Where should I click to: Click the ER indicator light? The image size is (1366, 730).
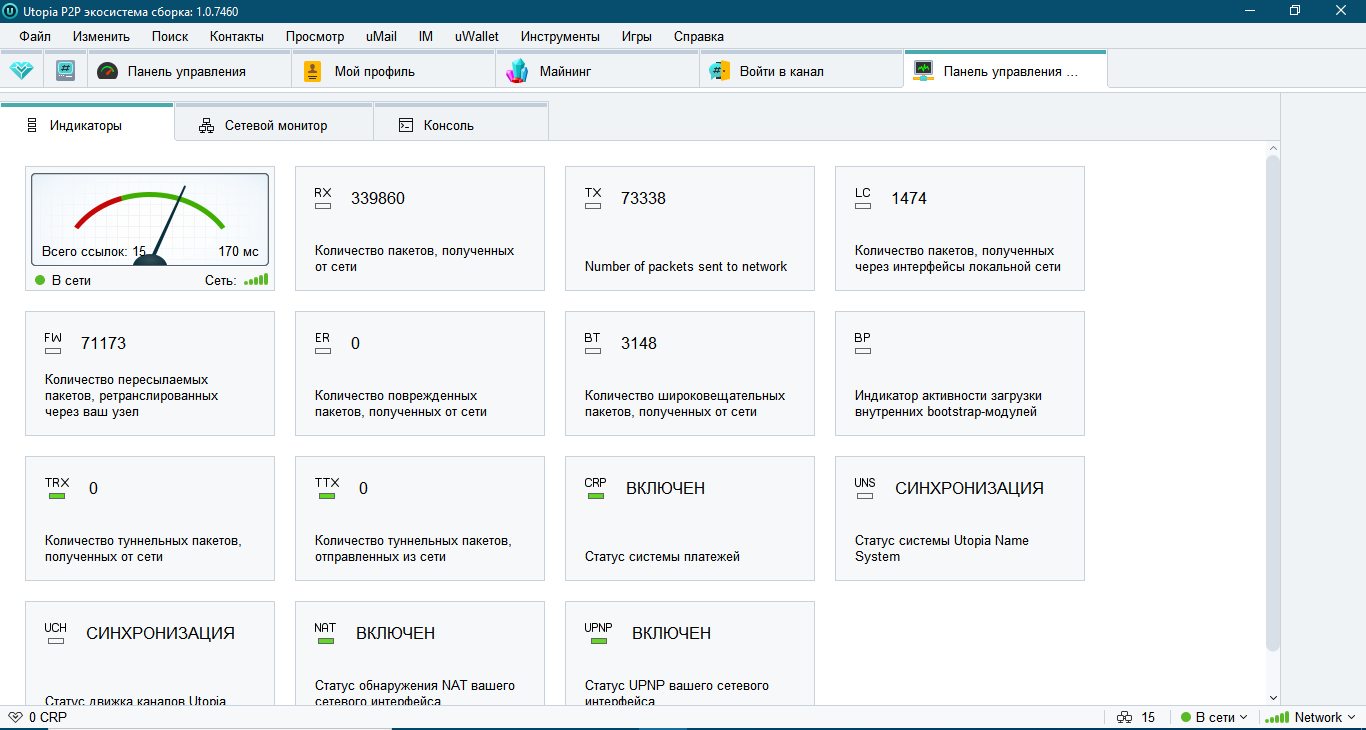point(323,351)
